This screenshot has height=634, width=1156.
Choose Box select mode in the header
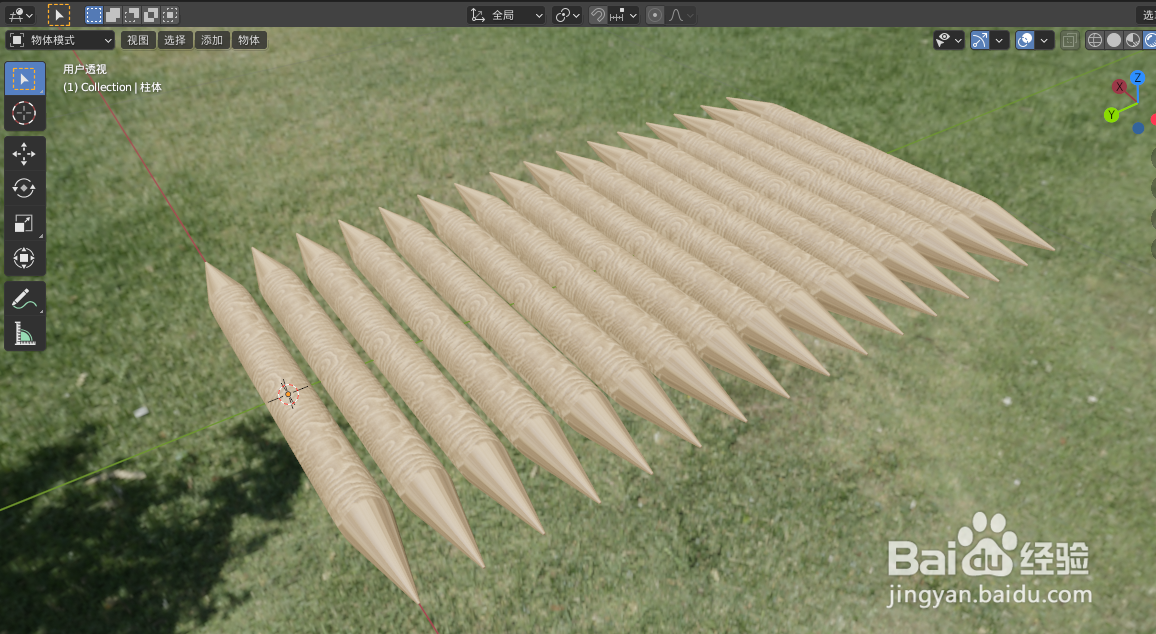(x=92, y=14)
